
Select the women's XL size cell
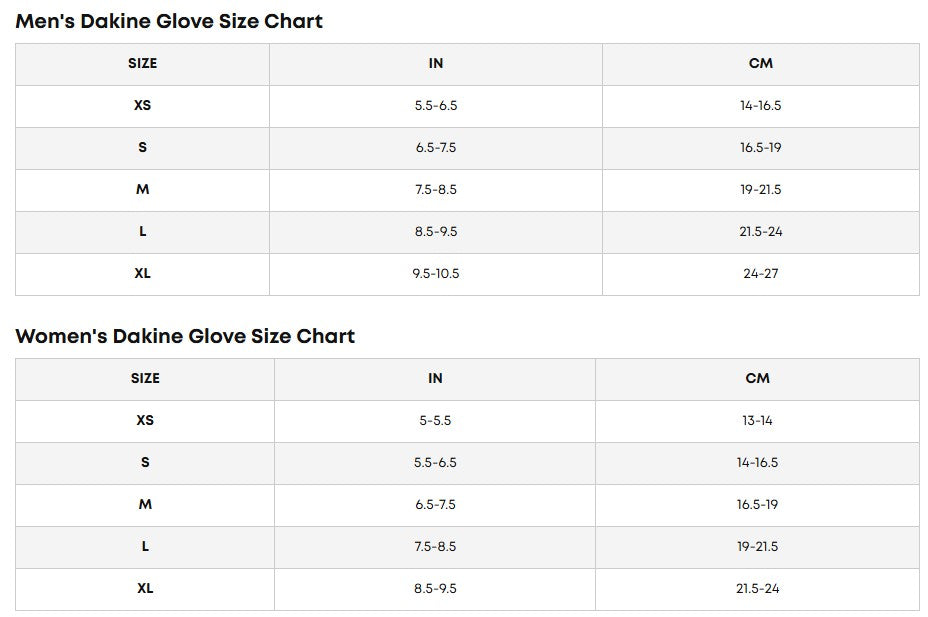coord(145,588)
